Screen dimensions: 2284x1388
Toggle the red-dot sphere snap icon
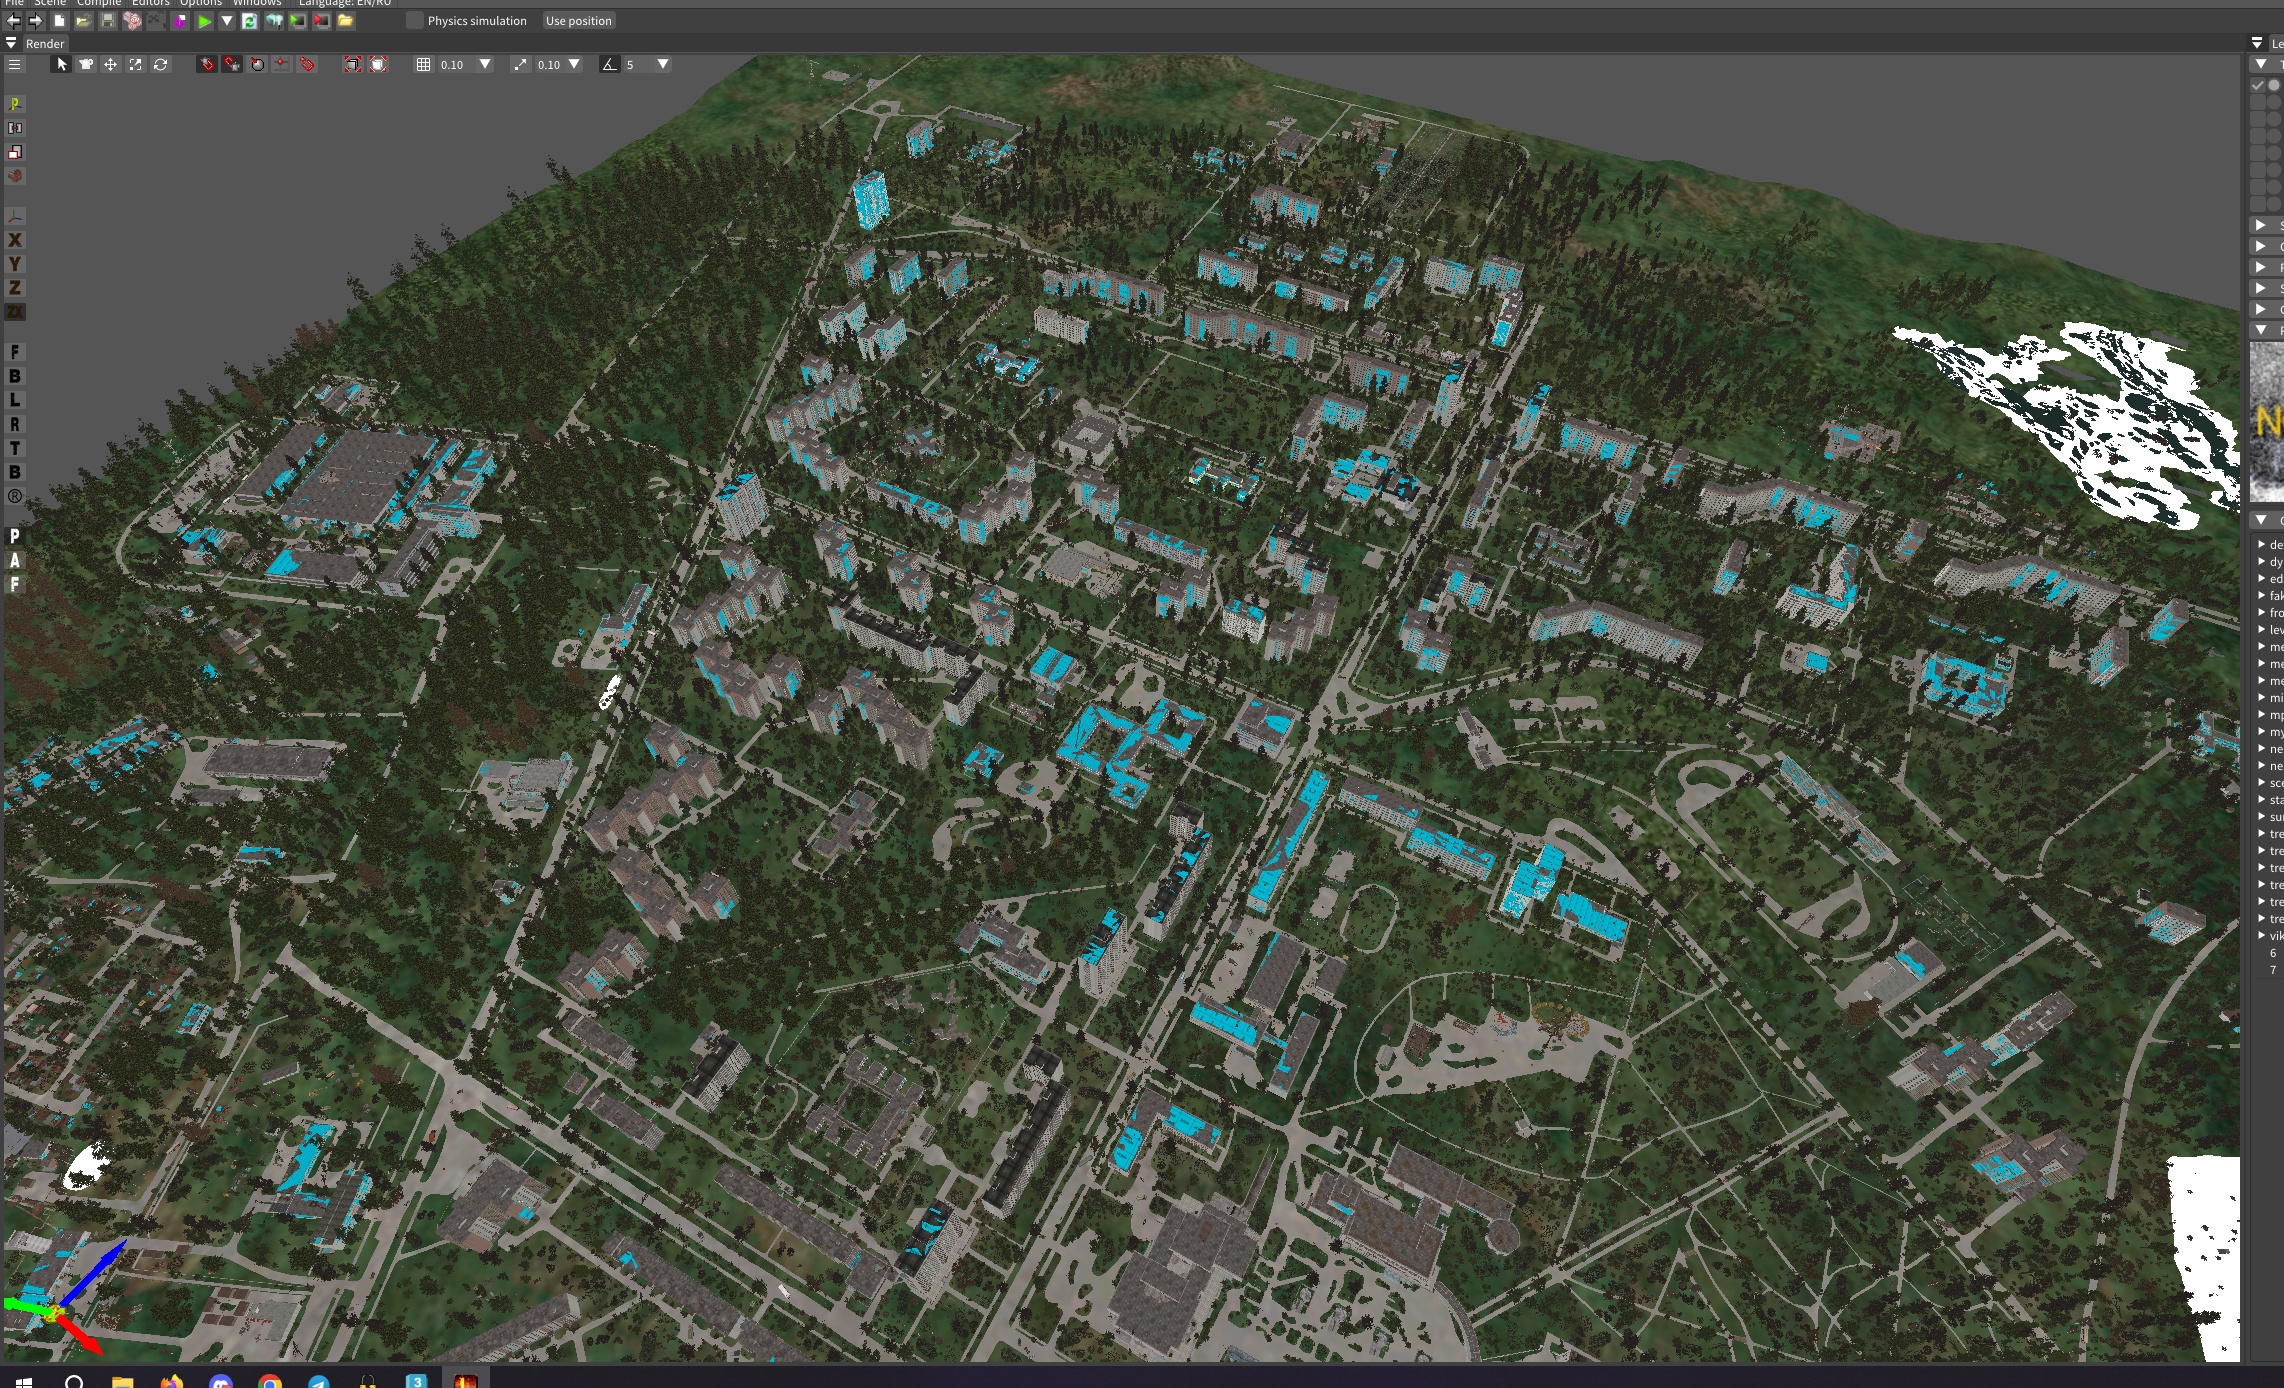[257, 64]
